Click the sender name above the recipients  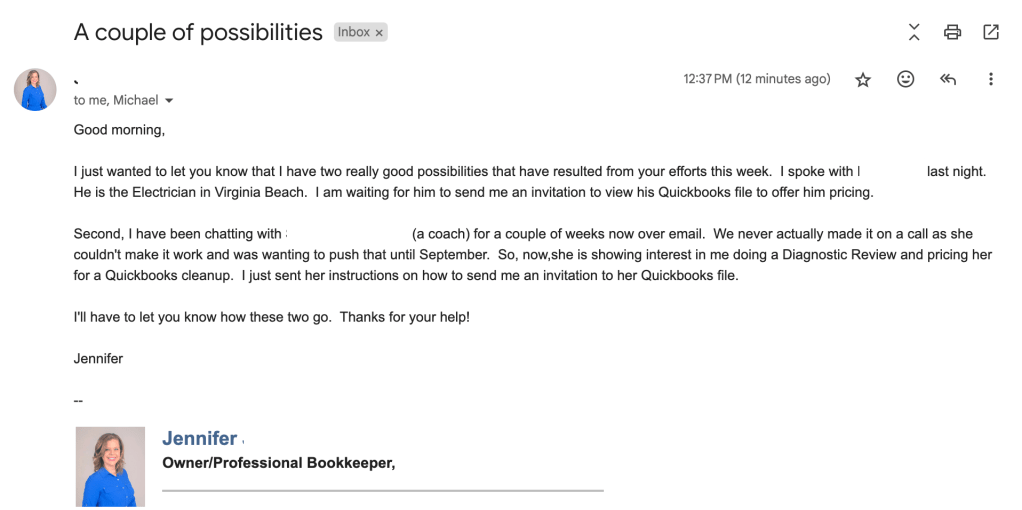pyautogui.click(x=127, y=77)
